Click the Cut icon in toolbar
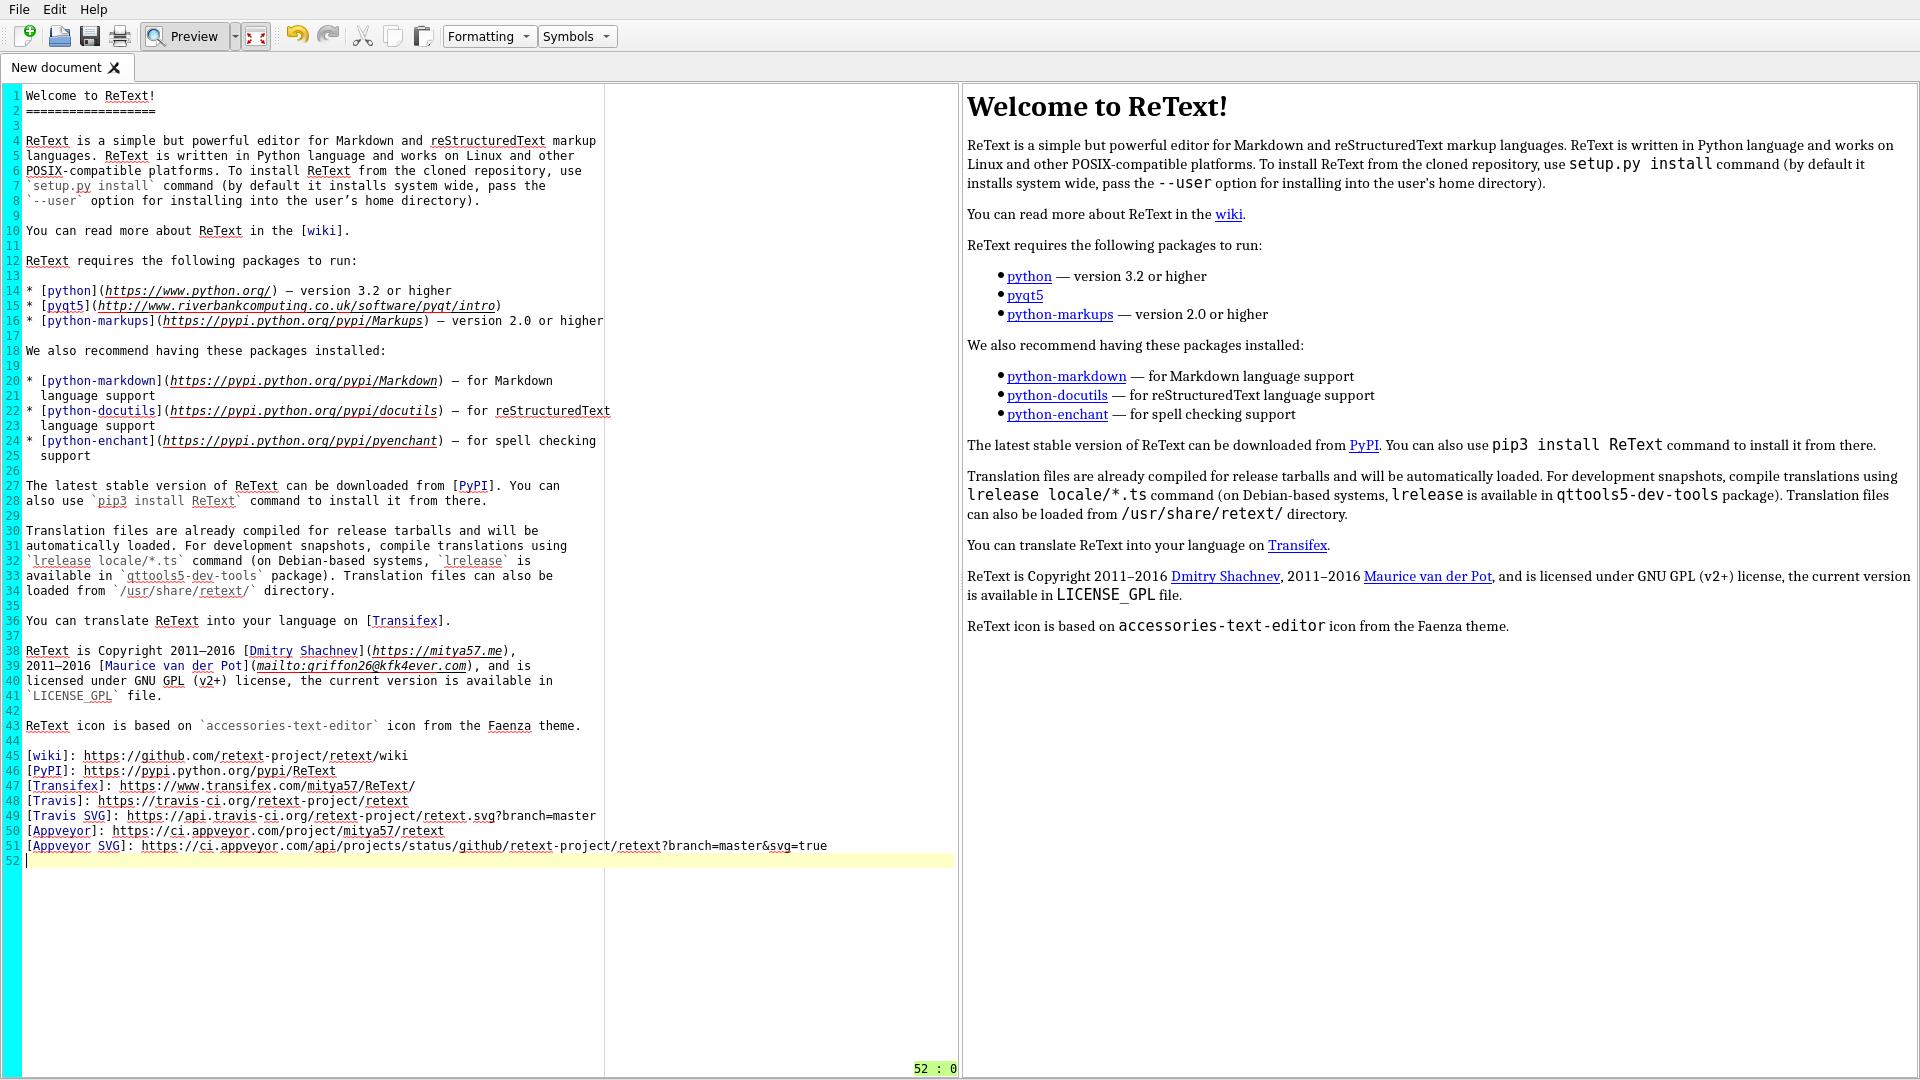This screenshot has width=1920, height=1080. point(363,36)
